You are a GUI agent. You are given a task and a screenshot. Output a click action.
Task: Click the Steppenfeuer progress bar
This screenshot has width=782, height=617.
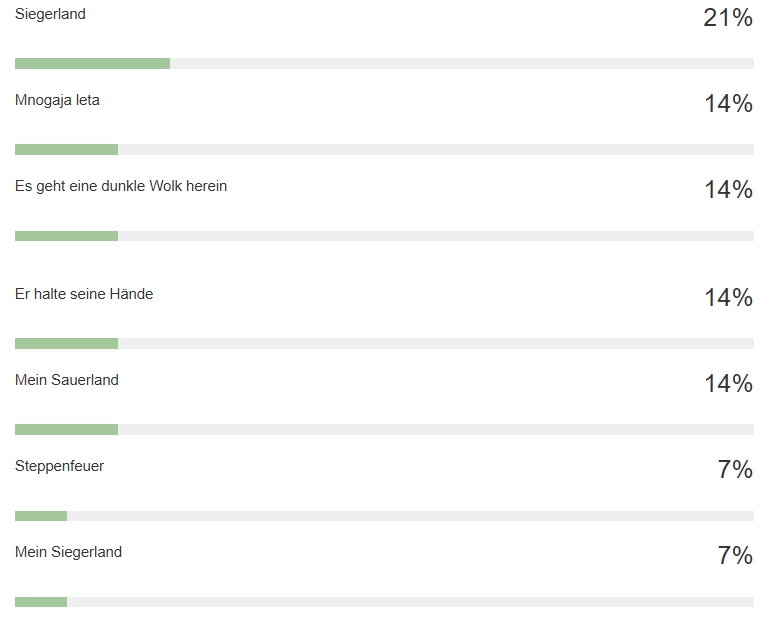point(384,516)
